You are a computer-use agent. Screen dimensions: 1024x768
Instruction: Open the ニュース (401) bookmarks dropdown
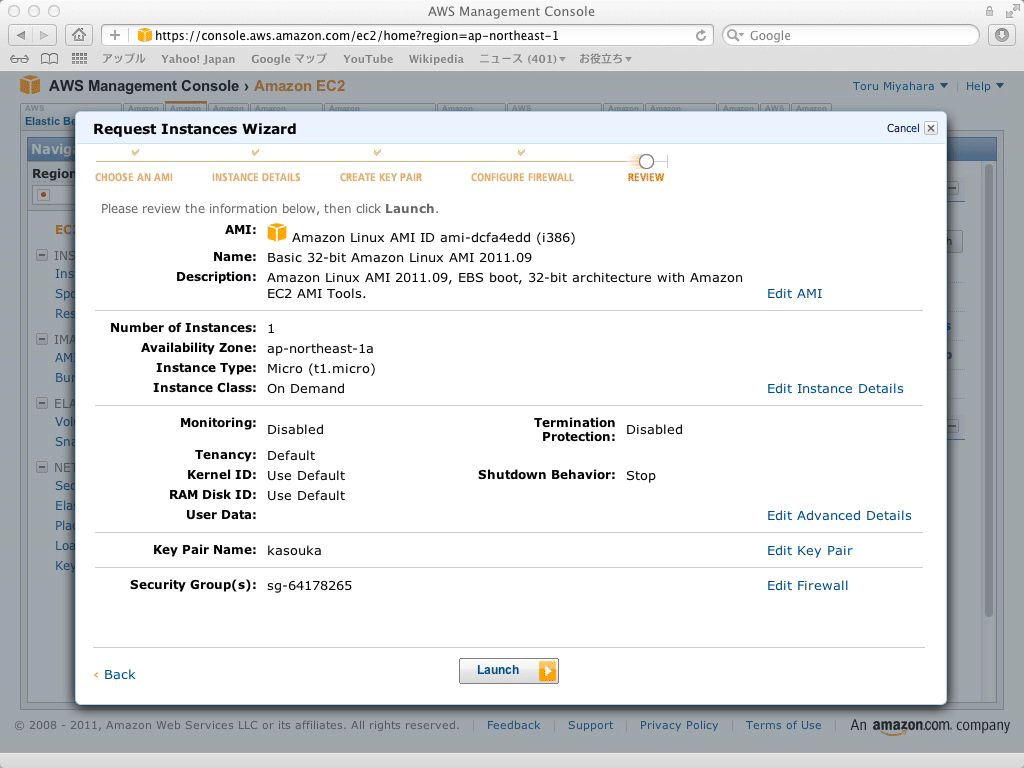pos(522,59)
